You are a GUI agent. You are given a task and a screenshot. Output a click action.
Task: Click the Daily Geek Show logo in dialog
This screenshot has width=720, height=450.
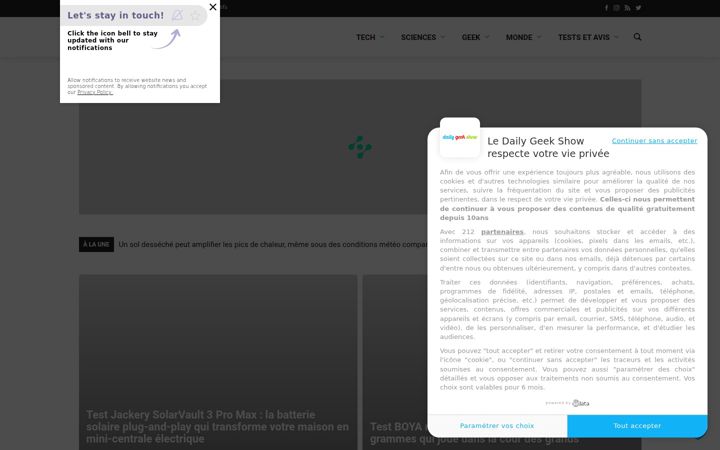(x=460, y=137)
